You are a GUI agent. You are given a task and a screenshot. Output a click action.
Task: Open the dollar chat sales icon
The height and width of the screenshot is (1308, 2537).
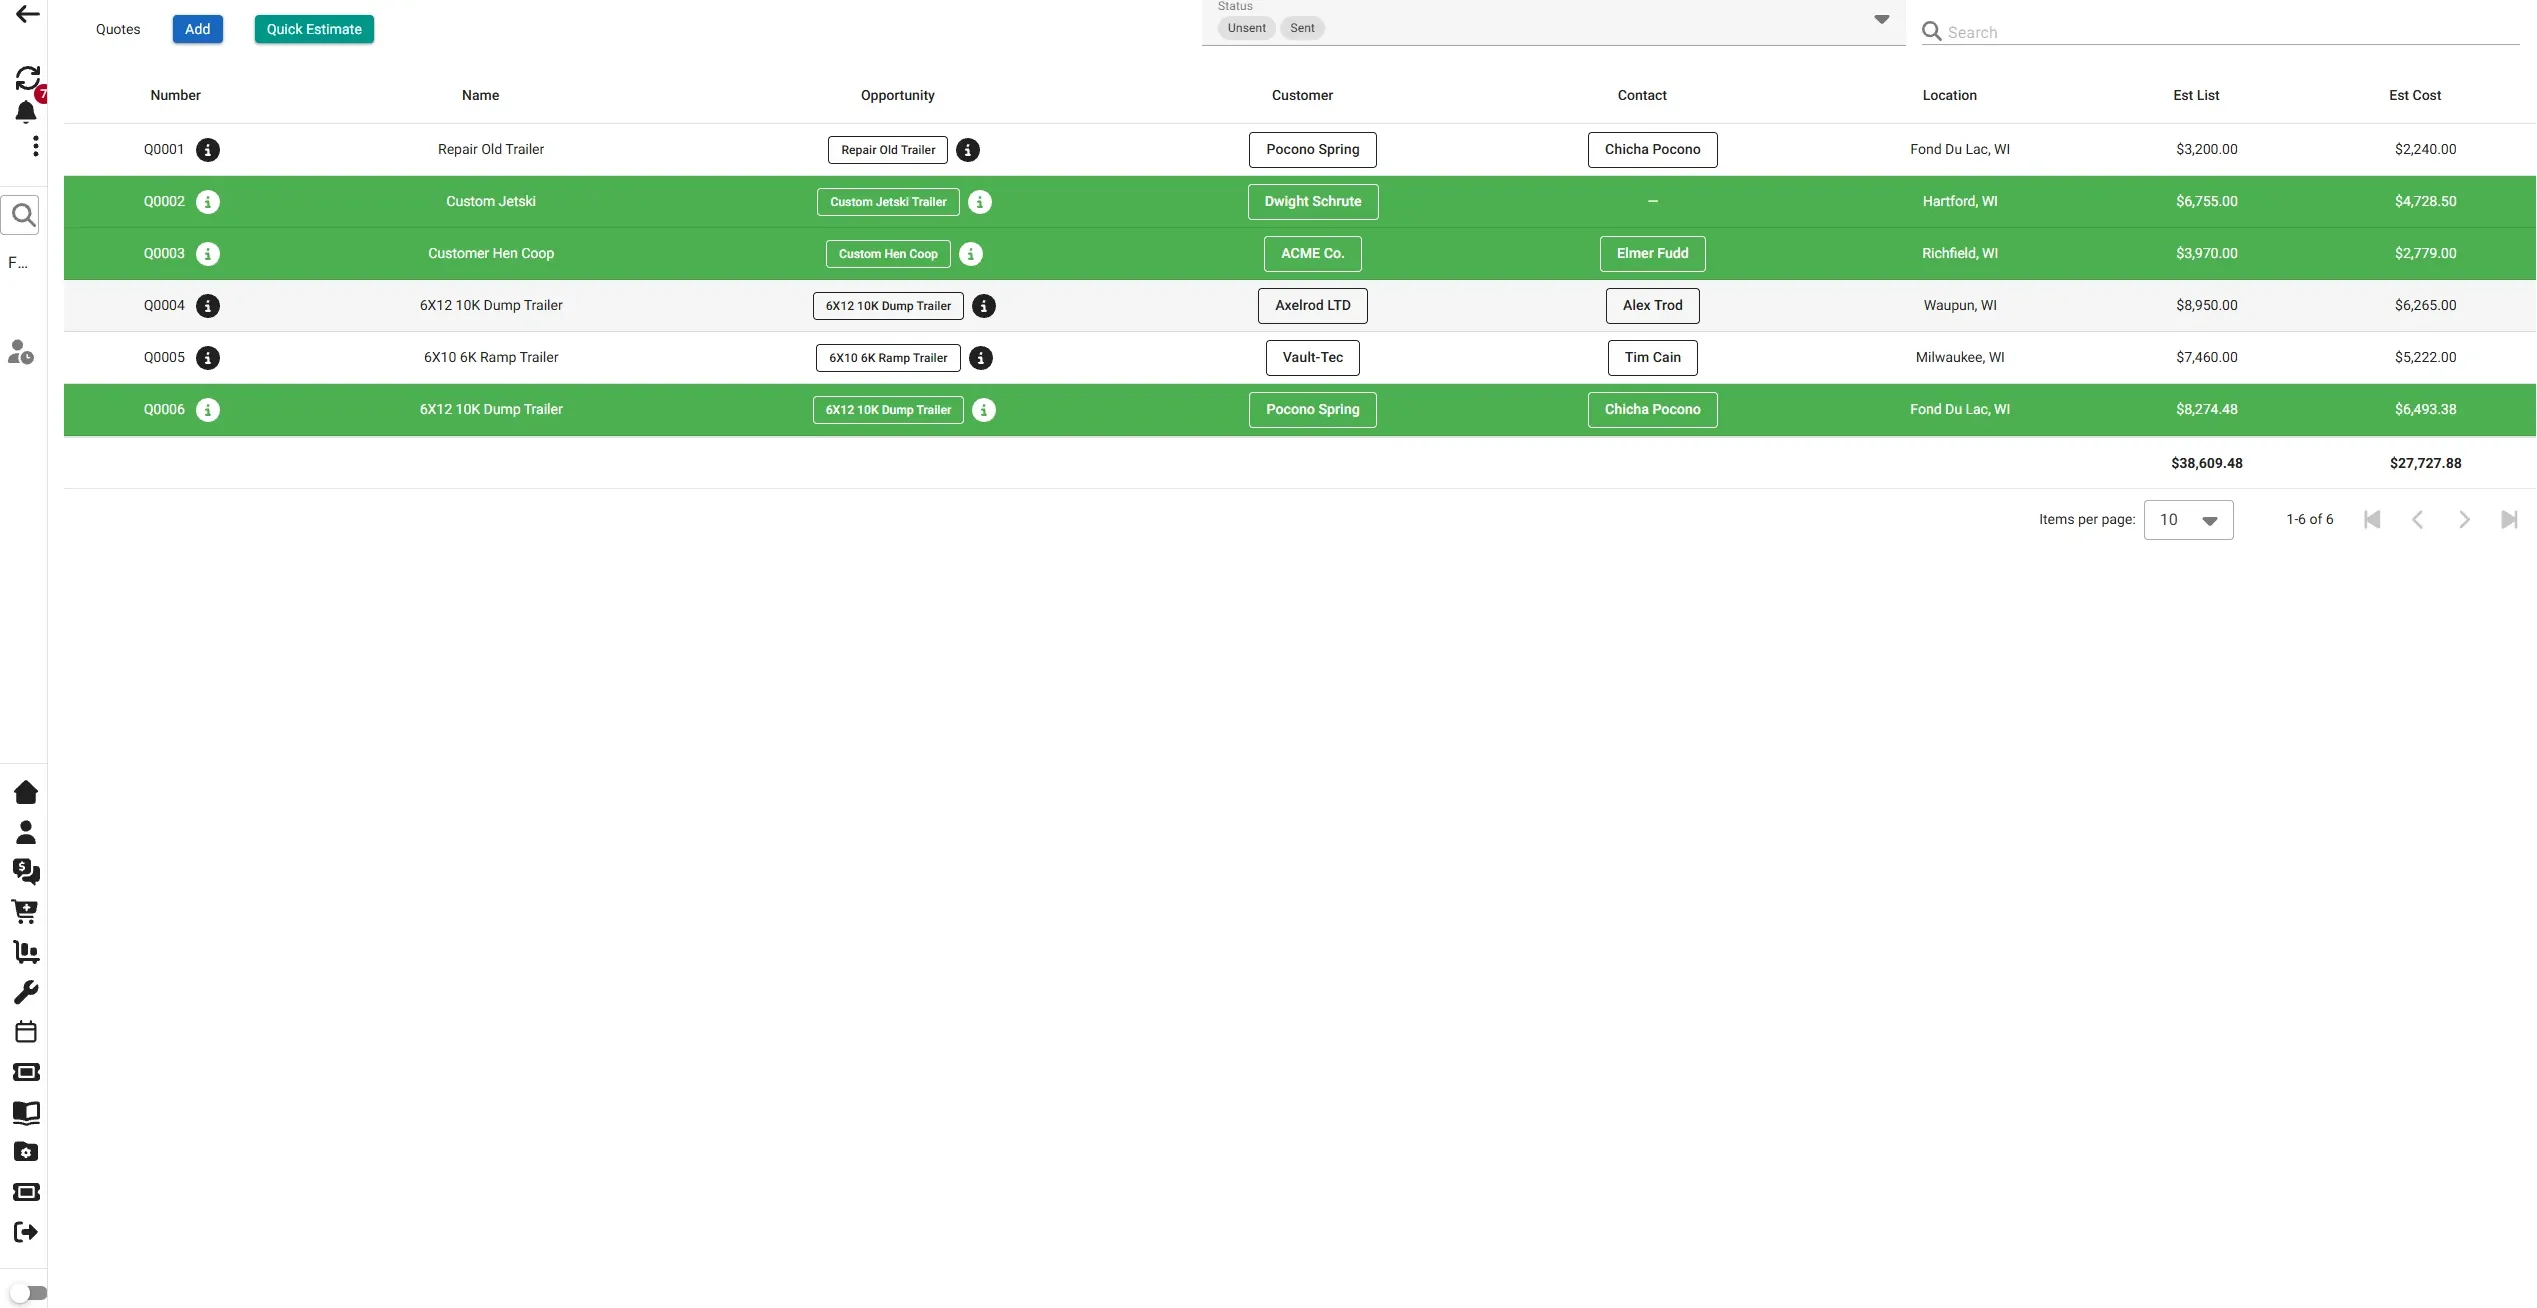26,872
